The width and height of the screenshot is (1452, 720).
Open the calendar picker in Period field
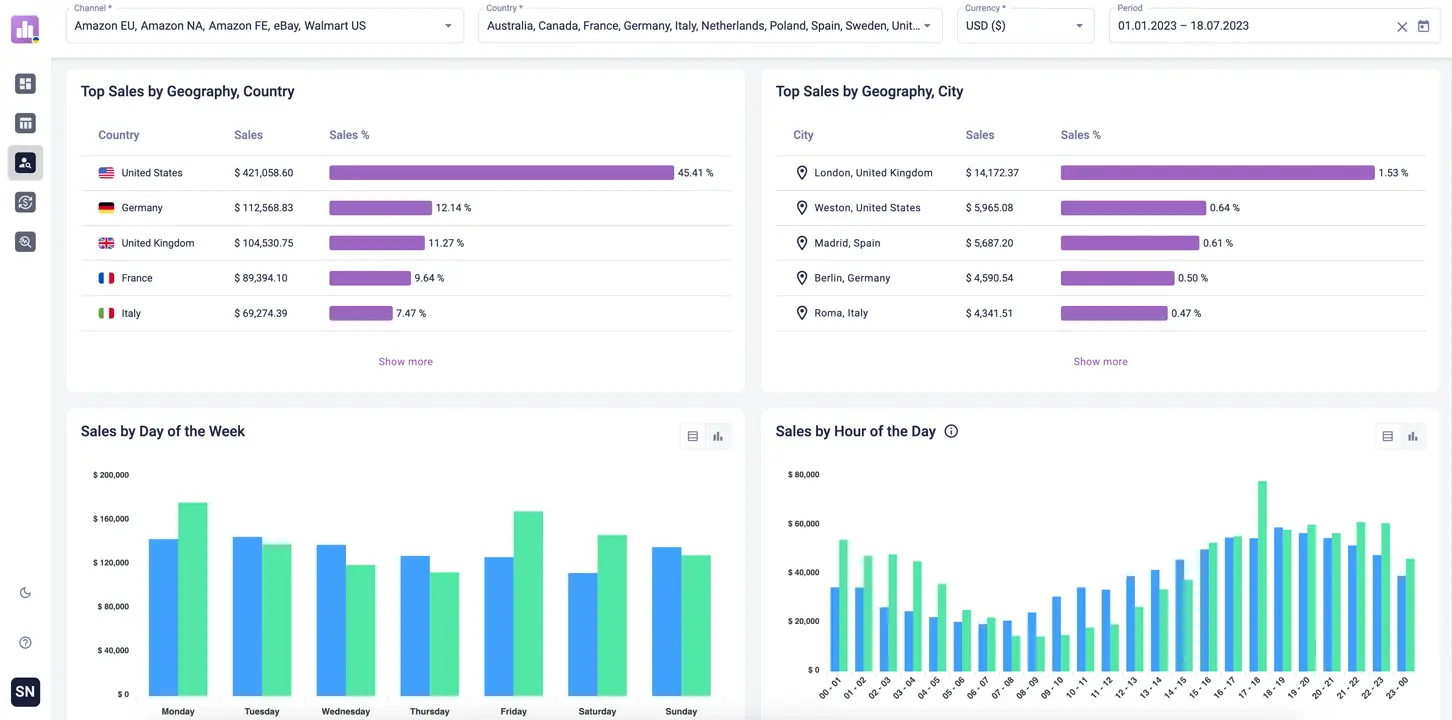coord(1423,27)
